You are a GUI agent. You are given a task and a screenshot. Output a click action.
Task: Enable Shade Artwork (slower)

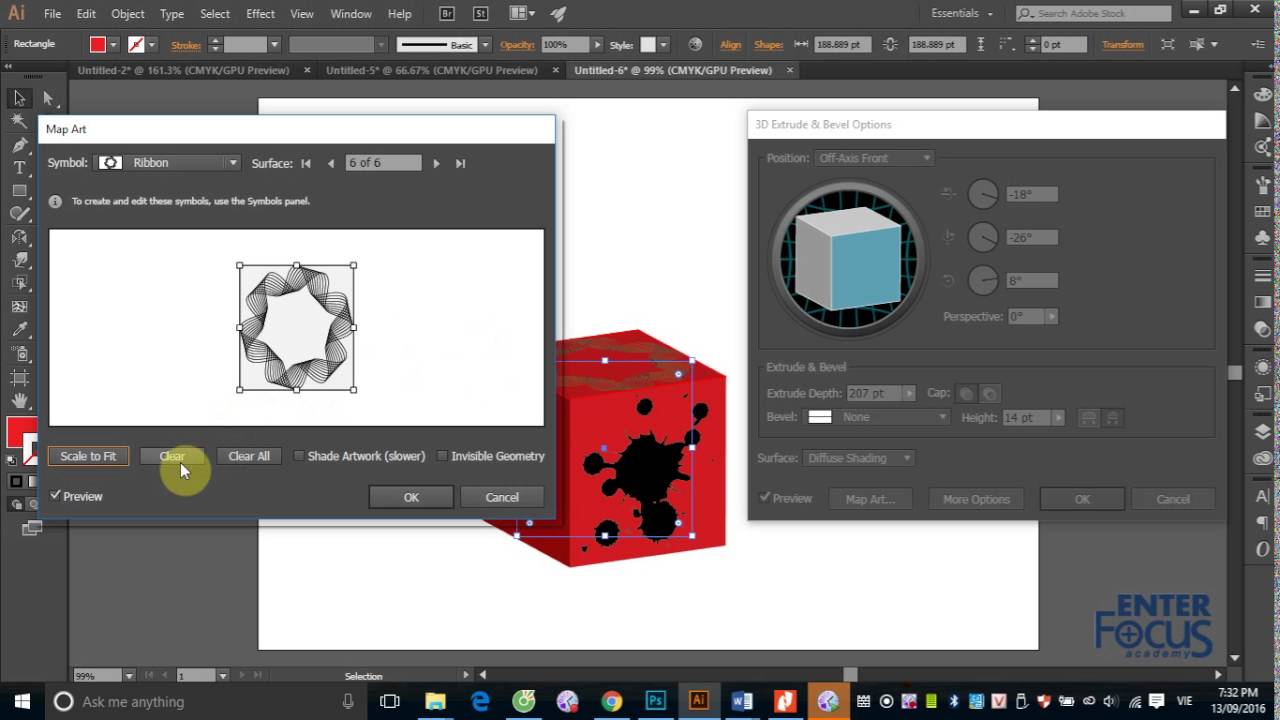[299, 456]
